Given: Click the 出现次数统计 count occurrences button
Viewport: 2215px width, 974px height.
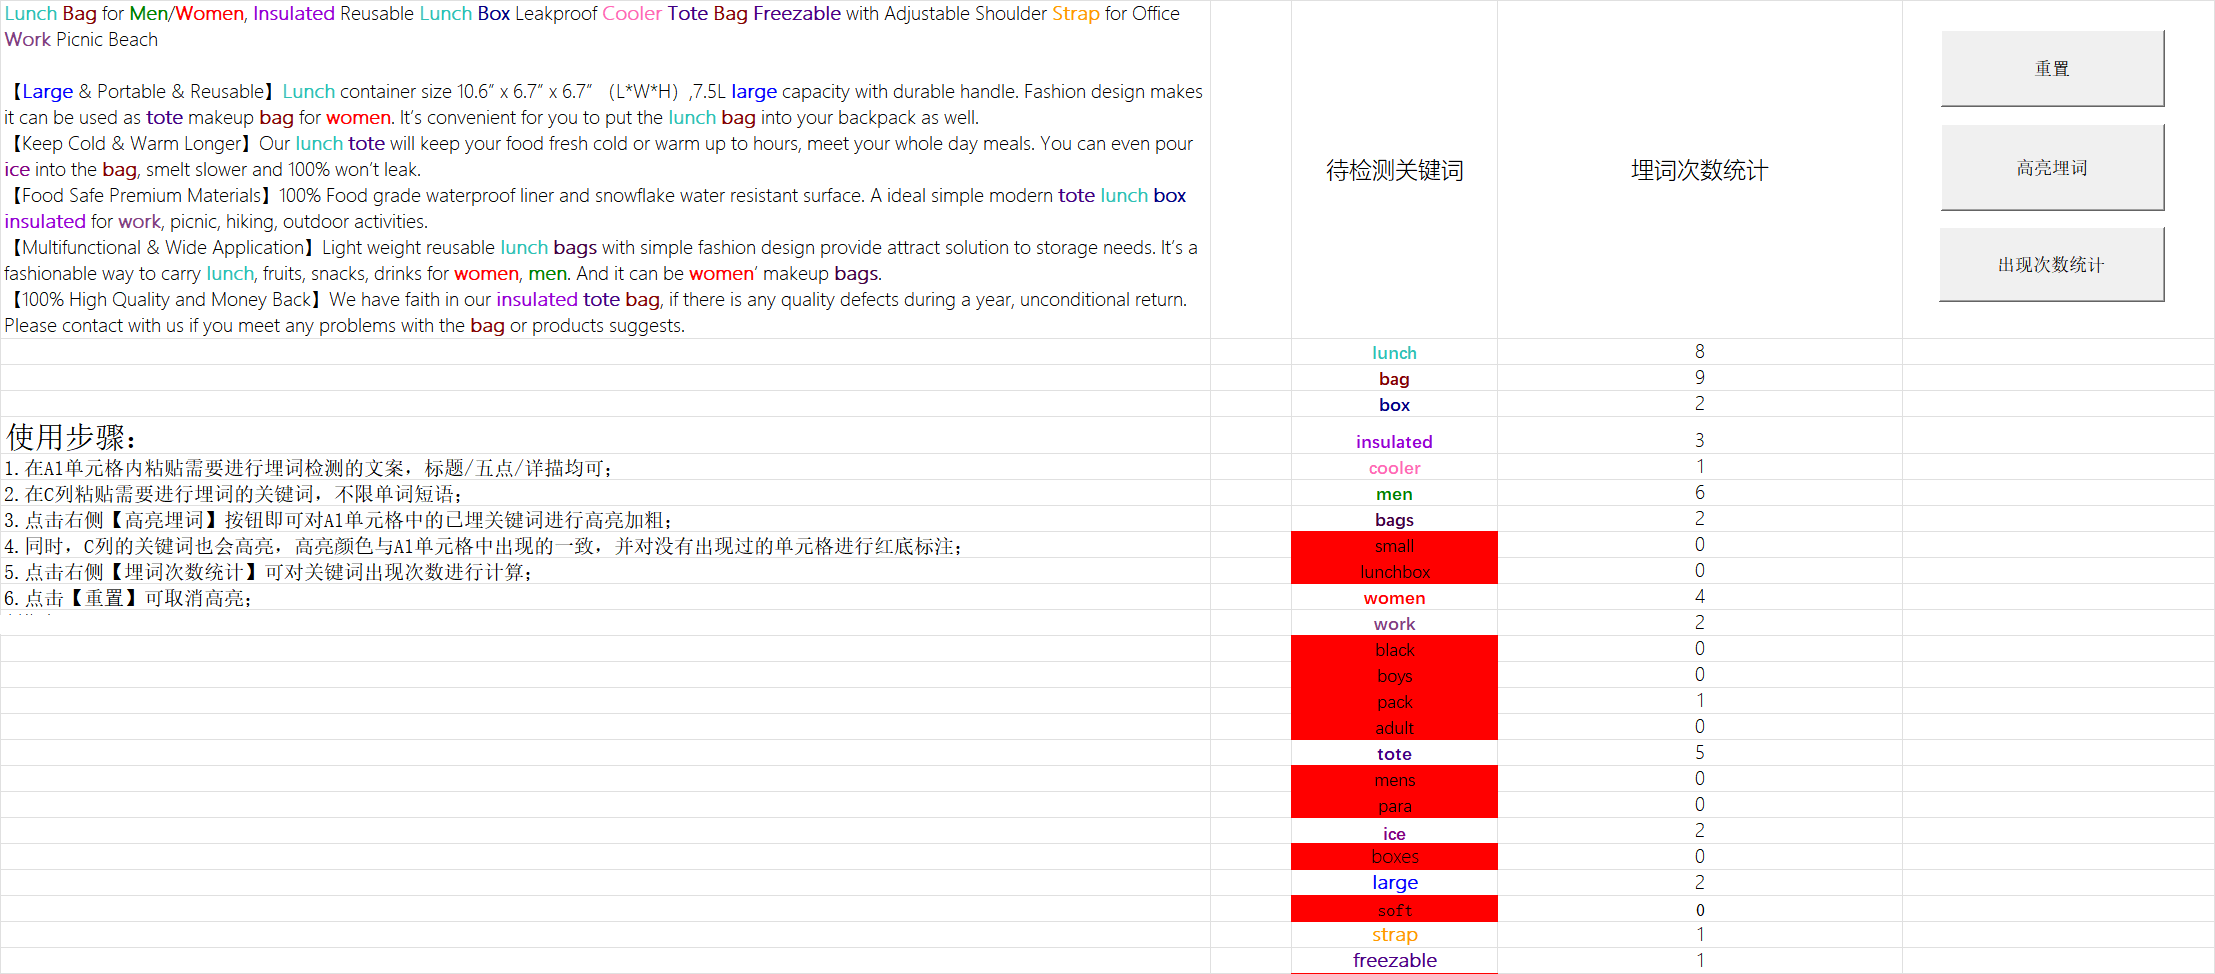Looking at the screenshot, I should (2052, 264).
